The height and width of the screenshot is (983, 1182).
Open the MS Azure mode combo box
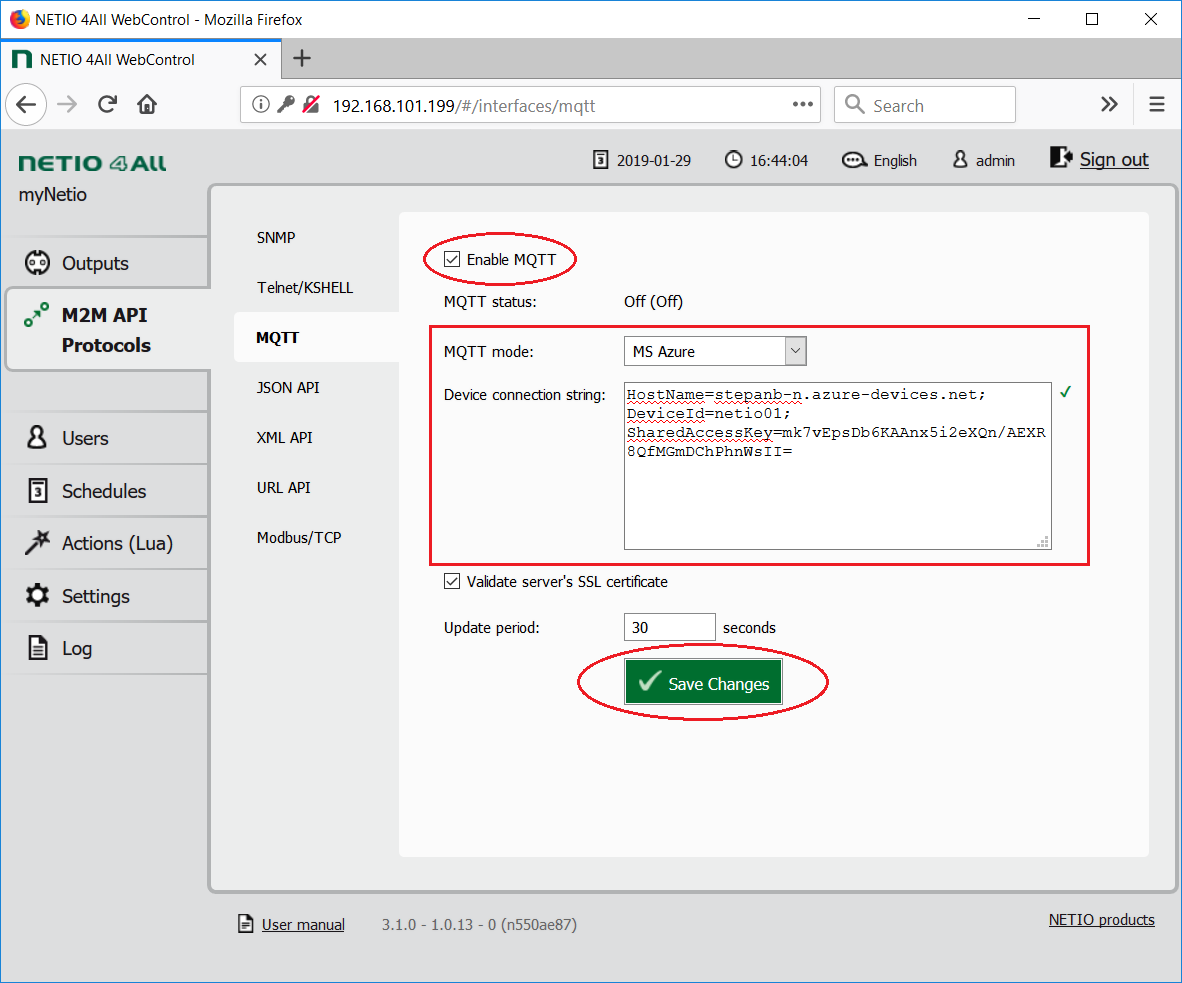pos(715,351)
